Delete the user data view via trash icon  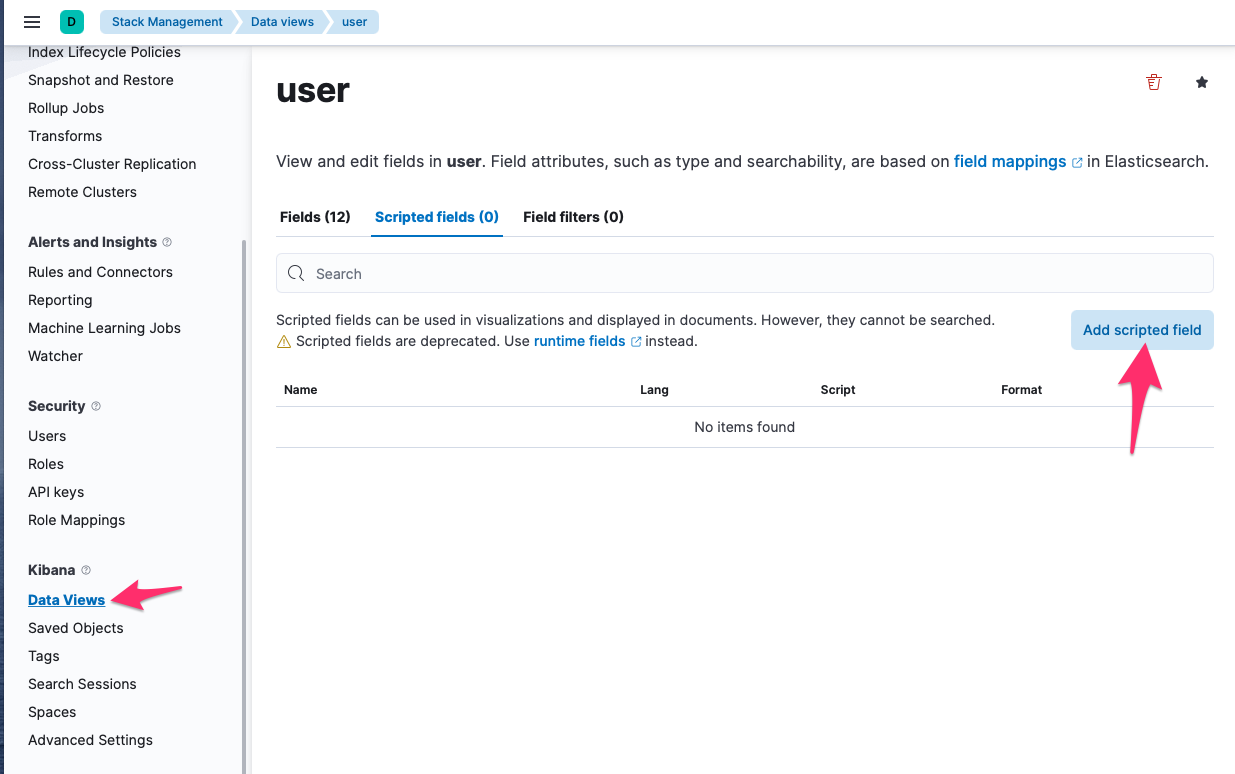click(x=1154, y=82)
